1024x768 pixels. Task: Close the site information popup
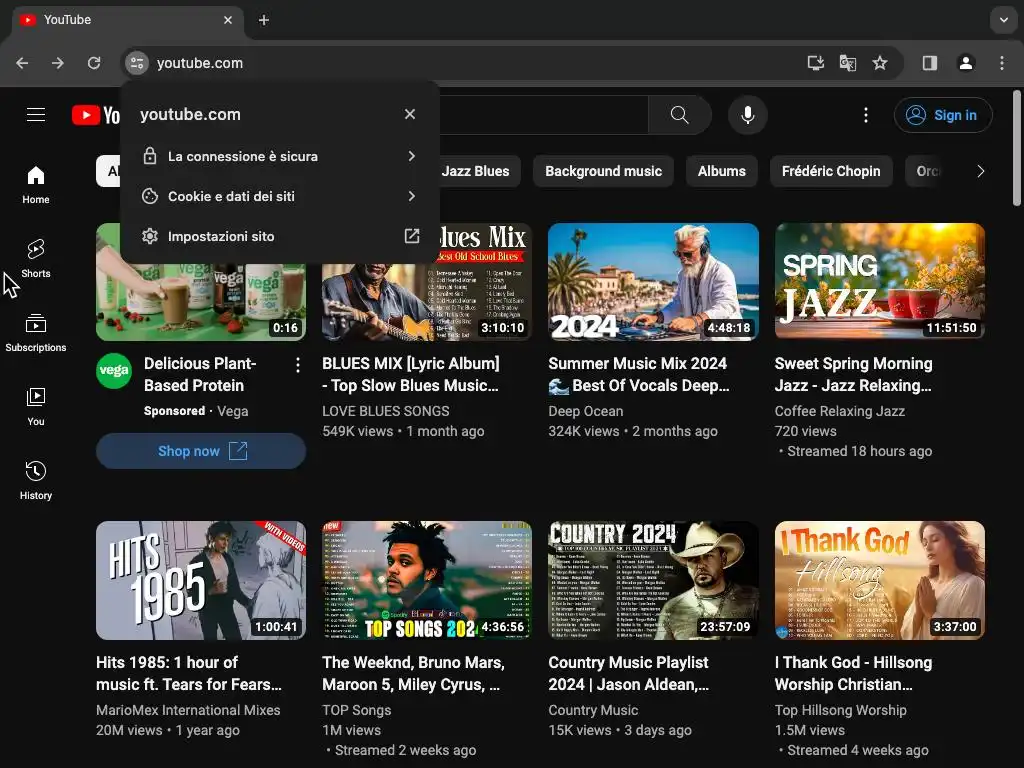point(410,114)
